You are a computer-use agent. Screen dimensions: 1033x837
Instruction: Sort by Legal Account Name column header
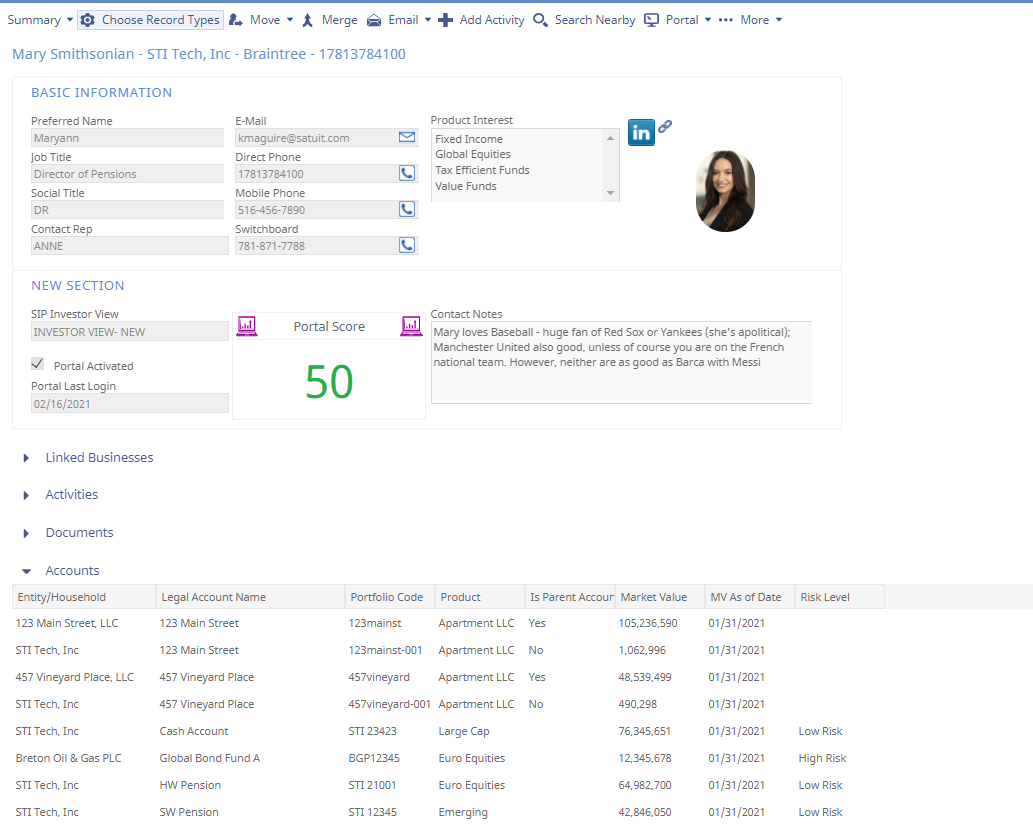coord(250,597)
